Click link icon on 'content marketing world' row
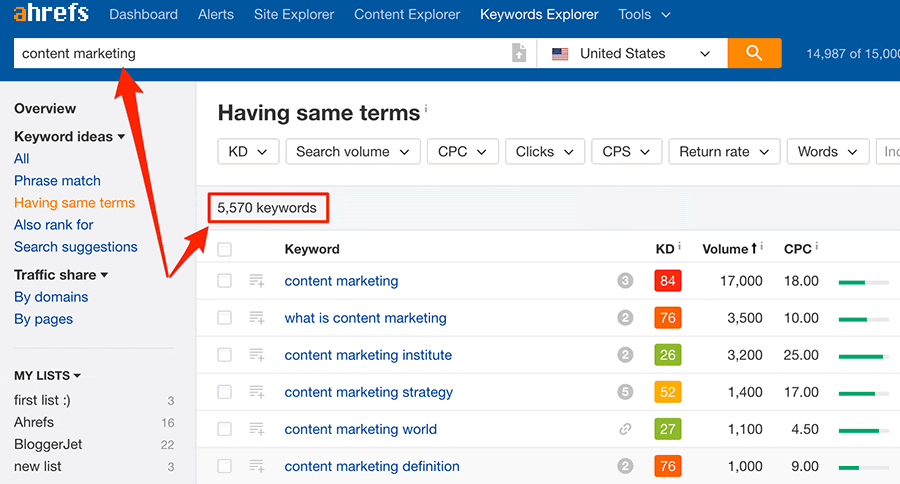900x484 pixels. coord(625,429)
